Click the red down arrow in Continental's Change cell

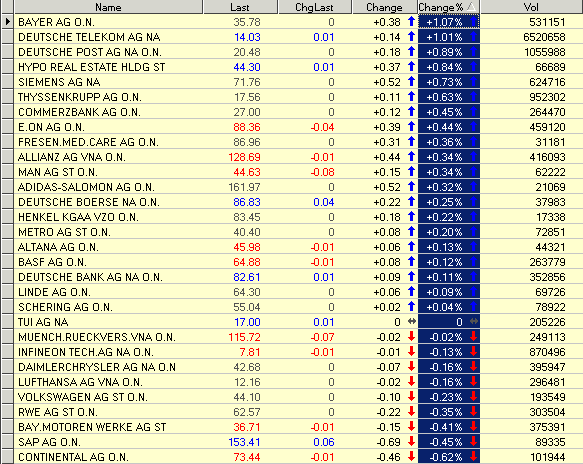tap(411, 456)
